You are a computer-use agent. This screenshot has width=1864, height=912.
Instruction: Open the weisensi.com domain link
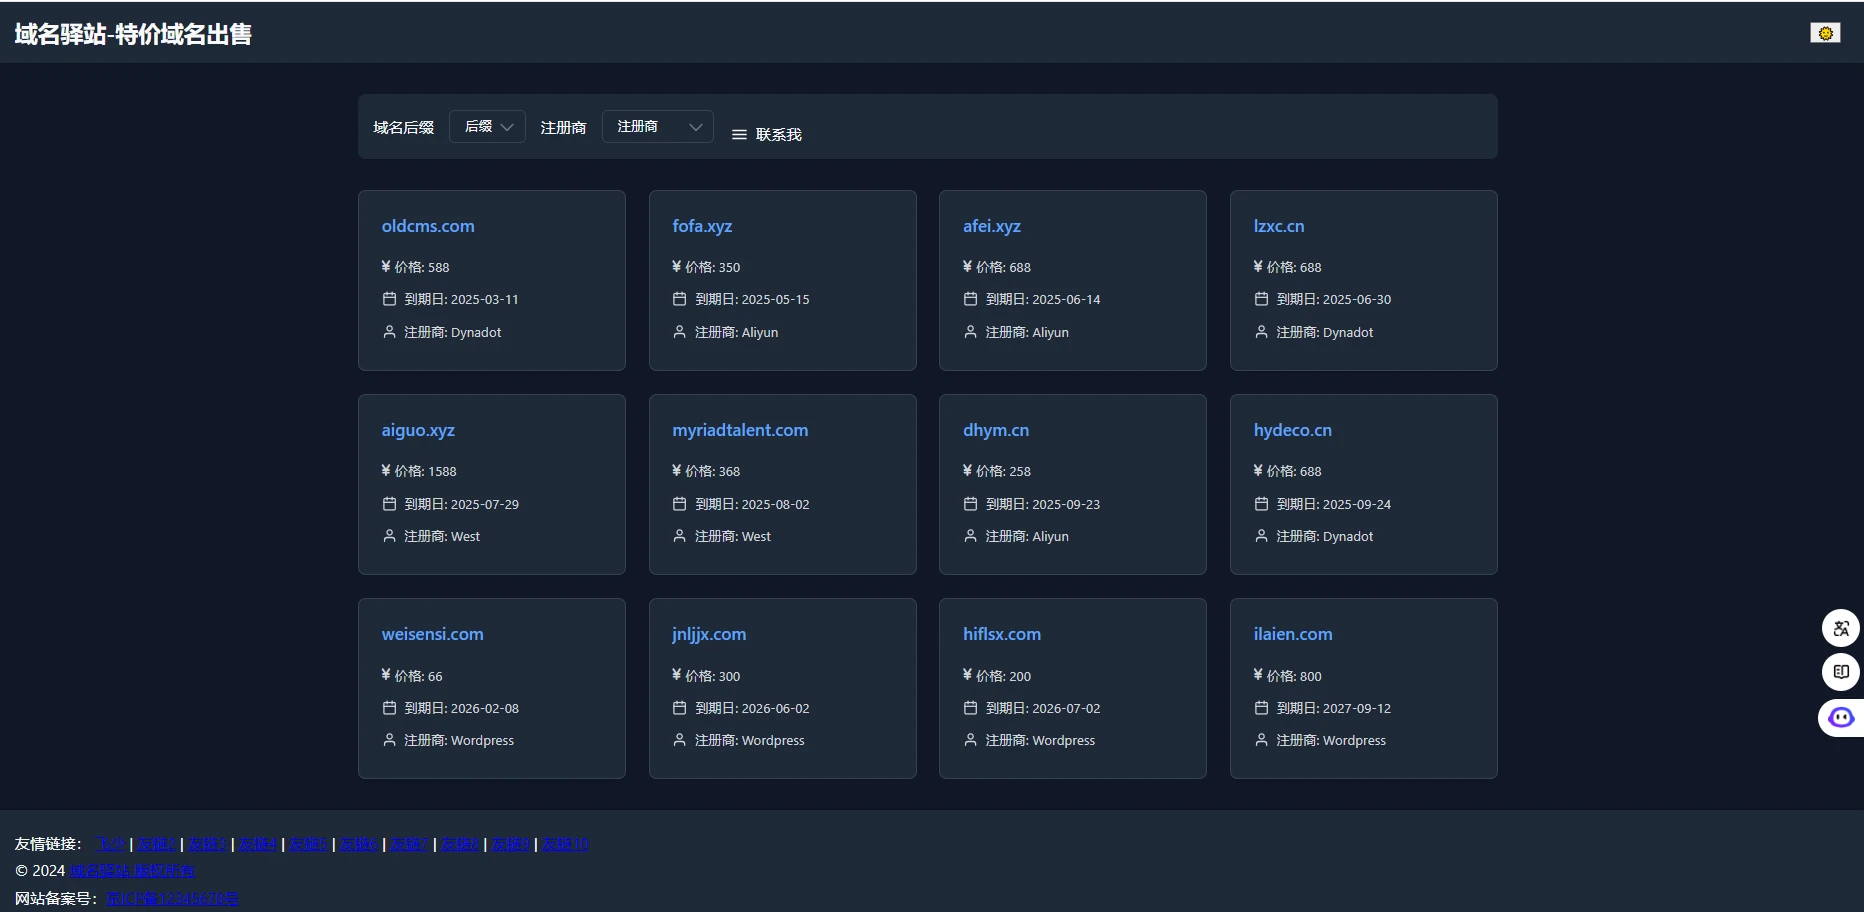[432, 634]
